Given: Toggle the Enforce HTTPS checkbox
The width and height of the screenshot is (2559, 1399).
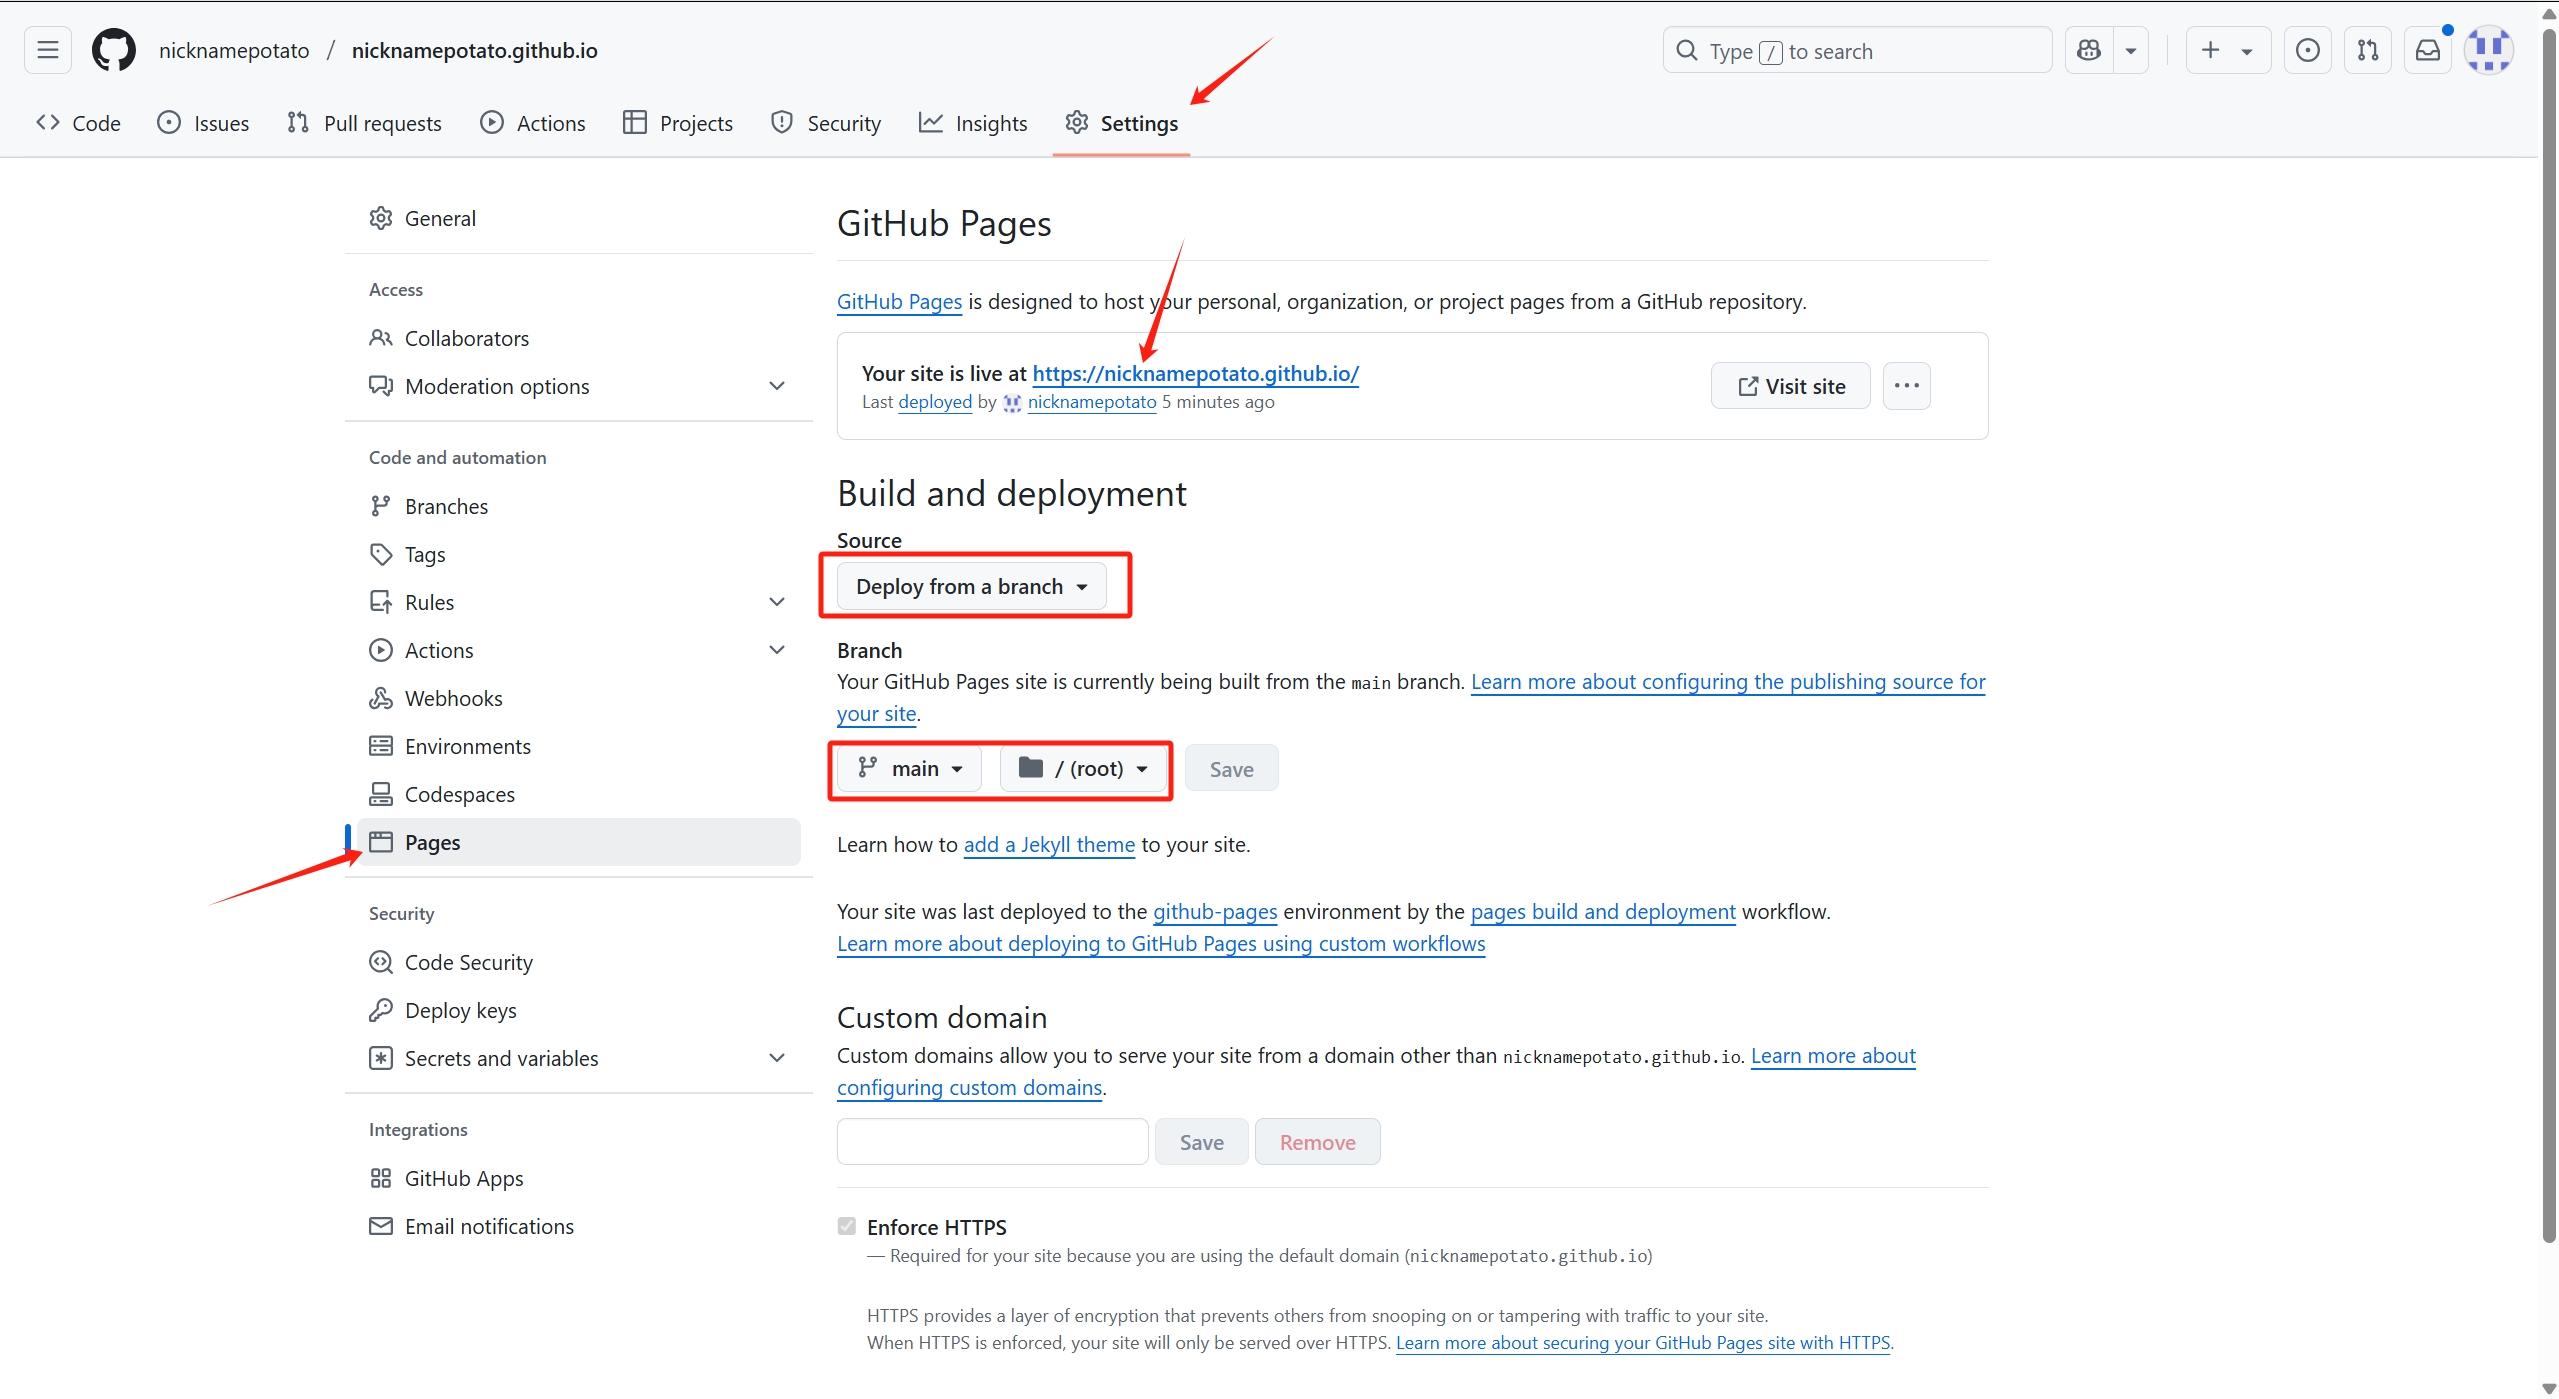Looking at the screenshot, I should [847, 1226].
